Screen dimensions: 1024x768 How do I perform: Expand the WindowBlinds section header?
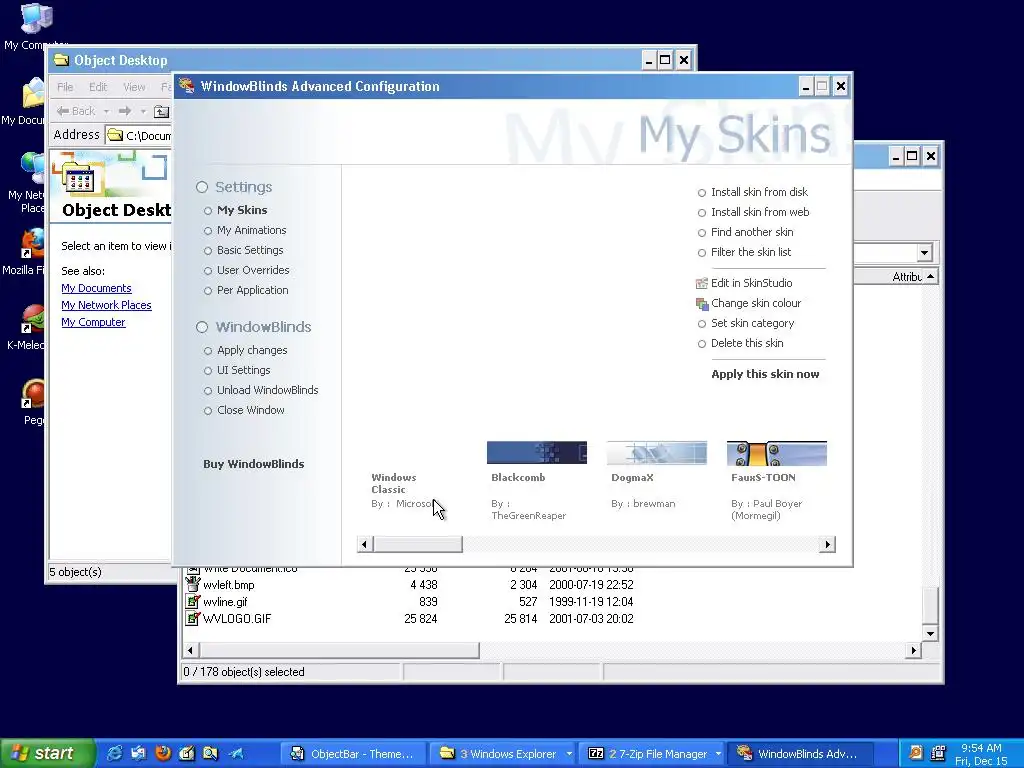263,327
